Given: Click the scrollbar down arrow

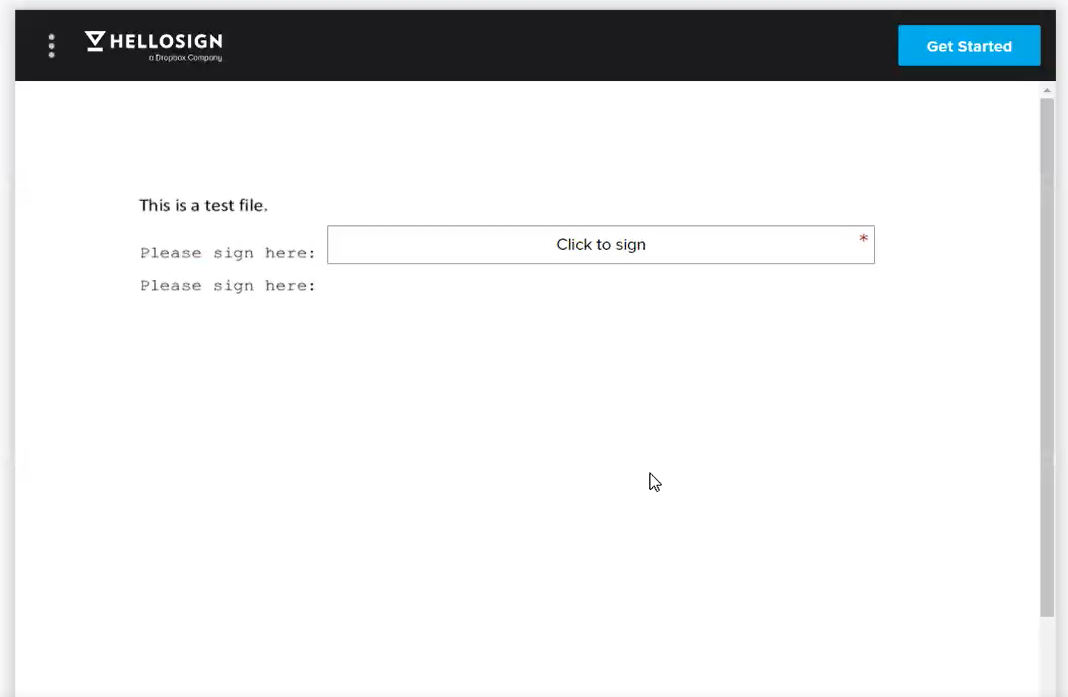Looking at the screenshot, I should [x=1047, y=688].
